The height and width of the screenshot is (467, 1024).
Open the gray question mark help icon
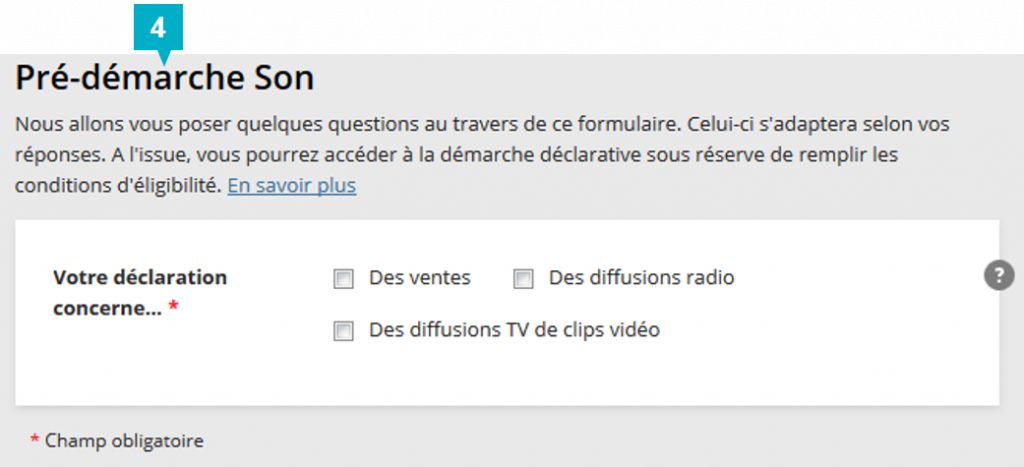(x=999, y=276)
